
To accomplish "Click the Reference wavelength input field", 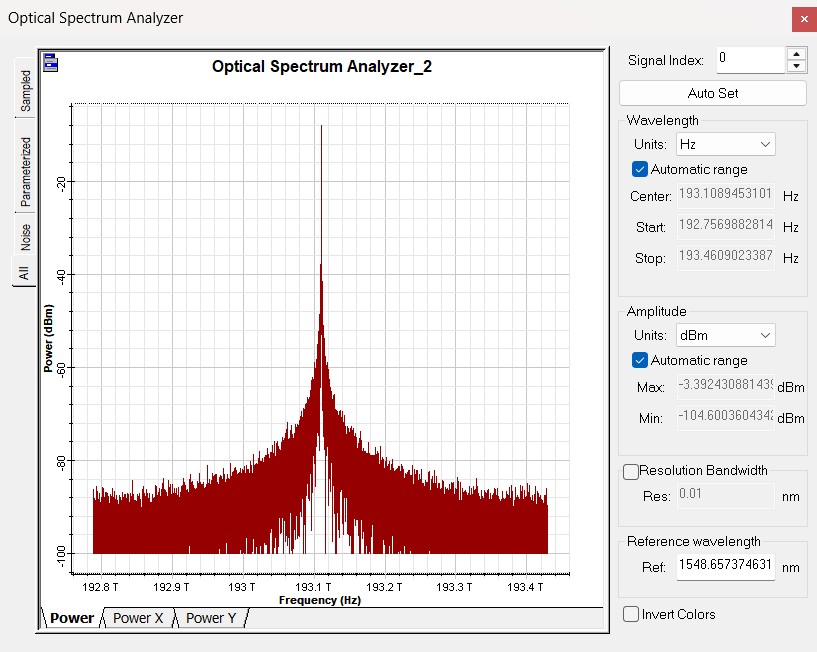I will point(725,567).
